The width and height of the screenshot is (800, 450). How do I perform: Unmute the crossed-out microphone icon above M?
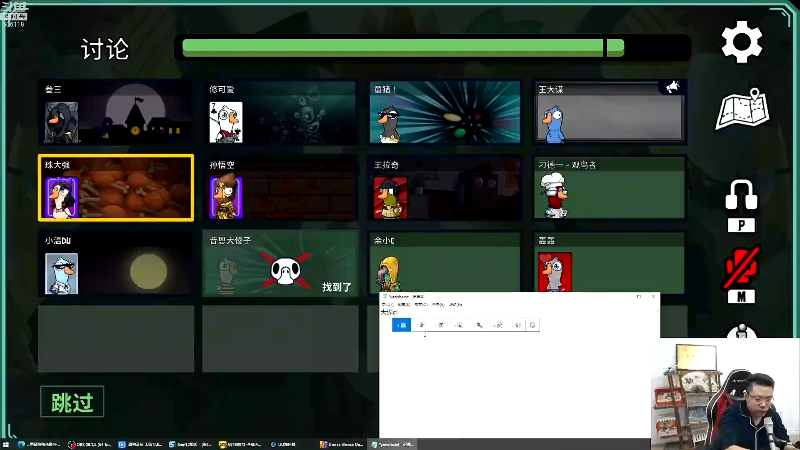click(x=742, y=266)
